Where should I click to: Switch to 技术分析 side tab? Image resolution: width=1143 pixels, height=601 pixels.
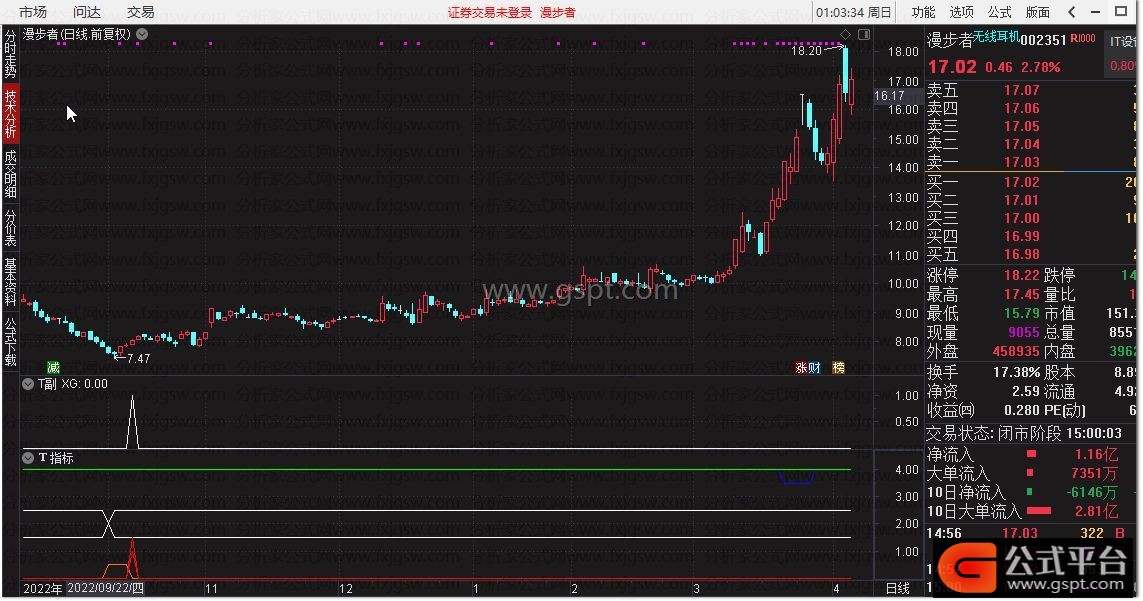click(x=10, y=113)
